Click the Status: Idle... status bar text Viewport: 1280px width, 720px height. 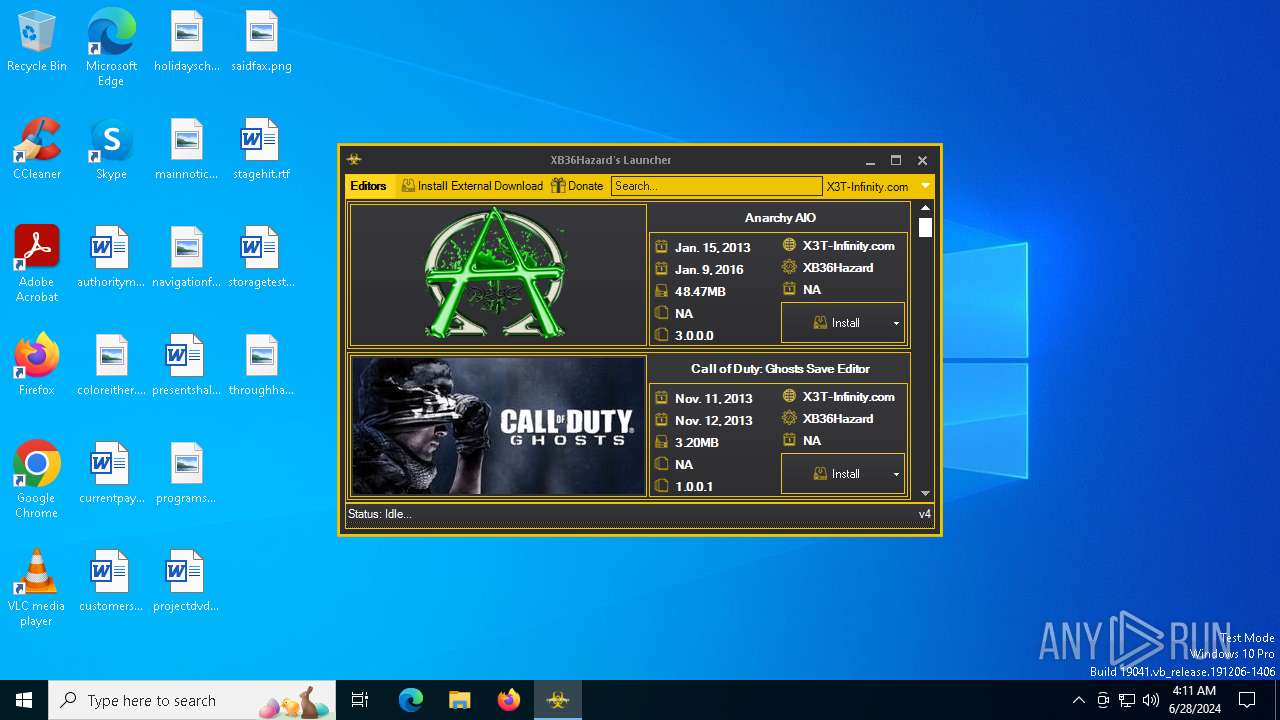click(x=379, y=514)
